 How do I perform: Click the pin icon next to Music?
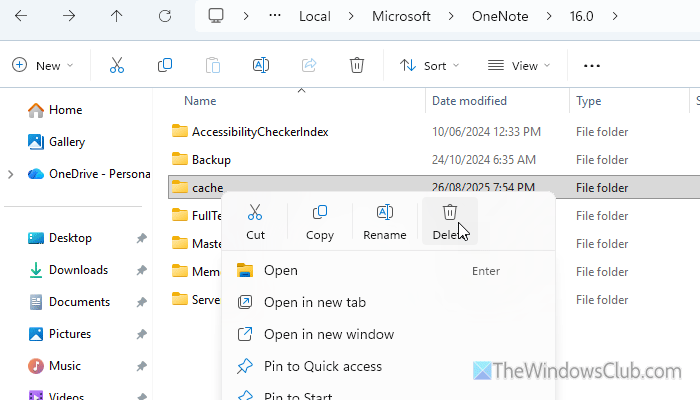click(x=142, y=366)
